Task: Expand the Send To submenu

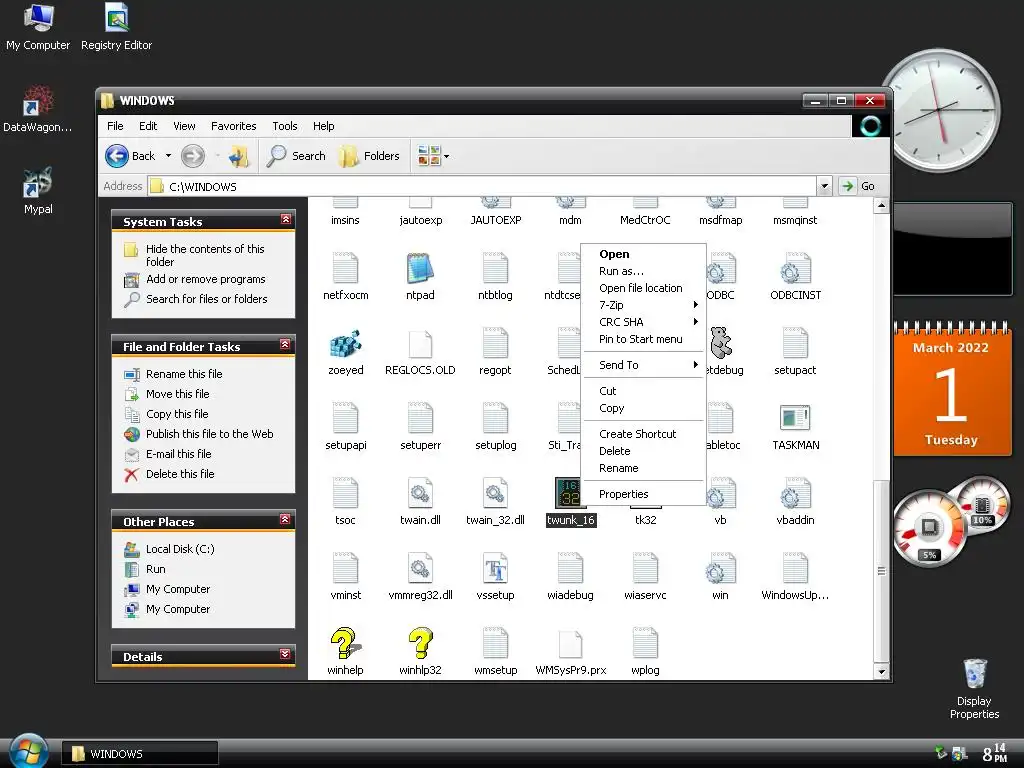Action: tap(643, 365)
